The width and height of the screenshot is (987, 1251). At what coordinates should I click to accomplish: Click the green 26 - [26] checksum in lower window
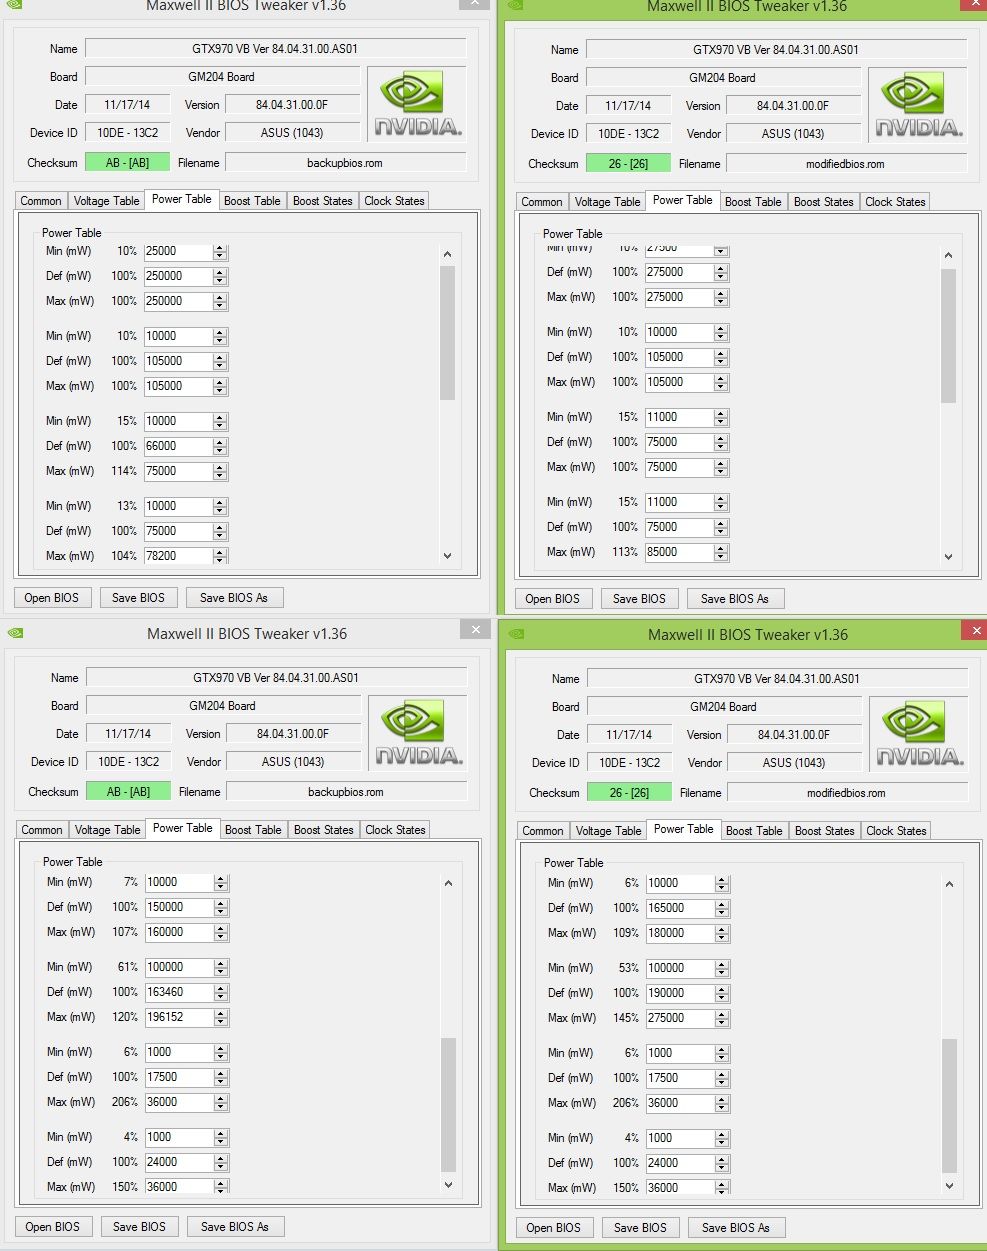click(x=629, y=792)
